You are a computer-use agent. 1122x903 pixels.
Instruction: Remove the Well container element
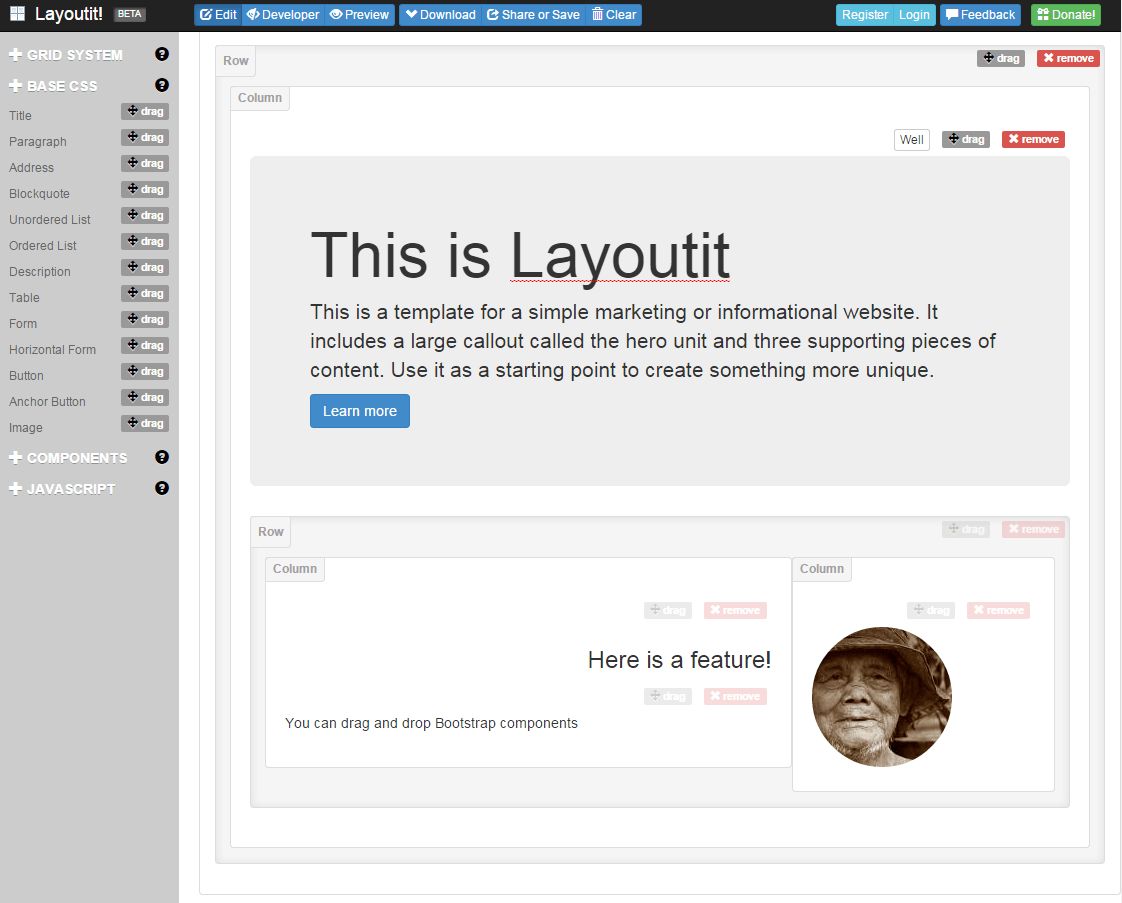pos(1033,139)
